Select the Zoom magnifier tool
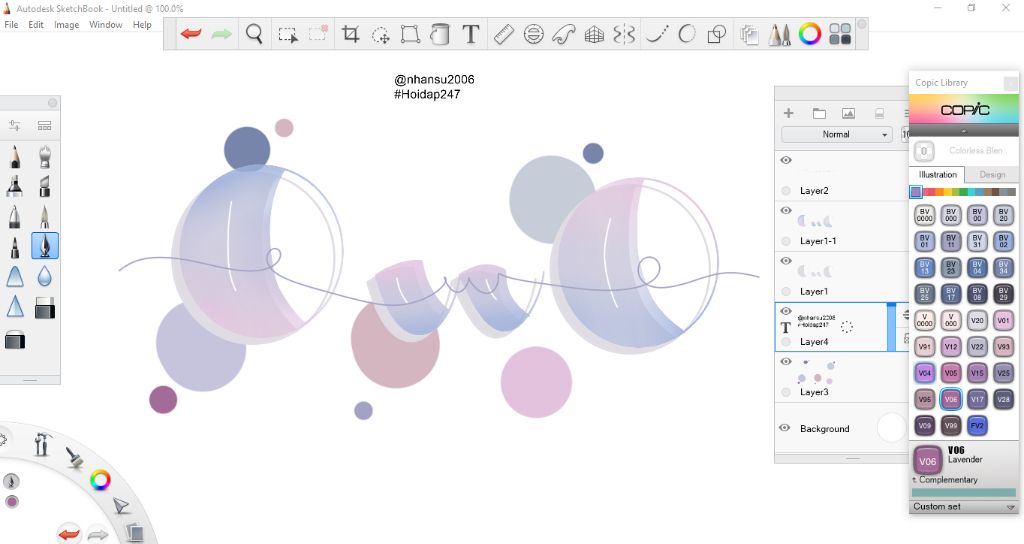 254,33
